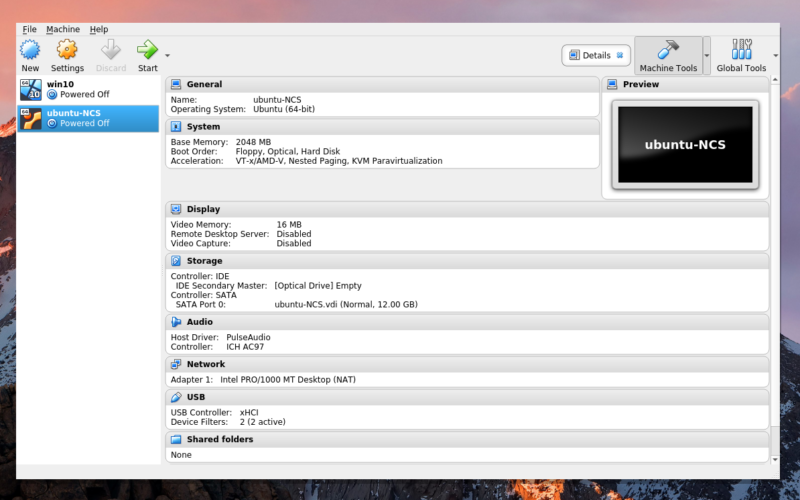Open the System section header link
Image resolution: width=800 pixels, height=500 pixels.
[x=203, y=127]
